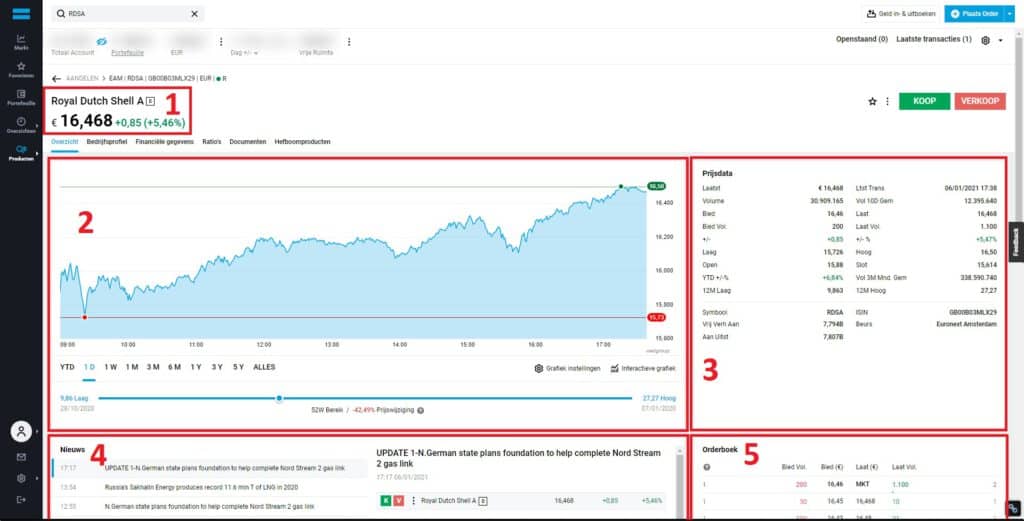Go back with the left arrow

56,78
